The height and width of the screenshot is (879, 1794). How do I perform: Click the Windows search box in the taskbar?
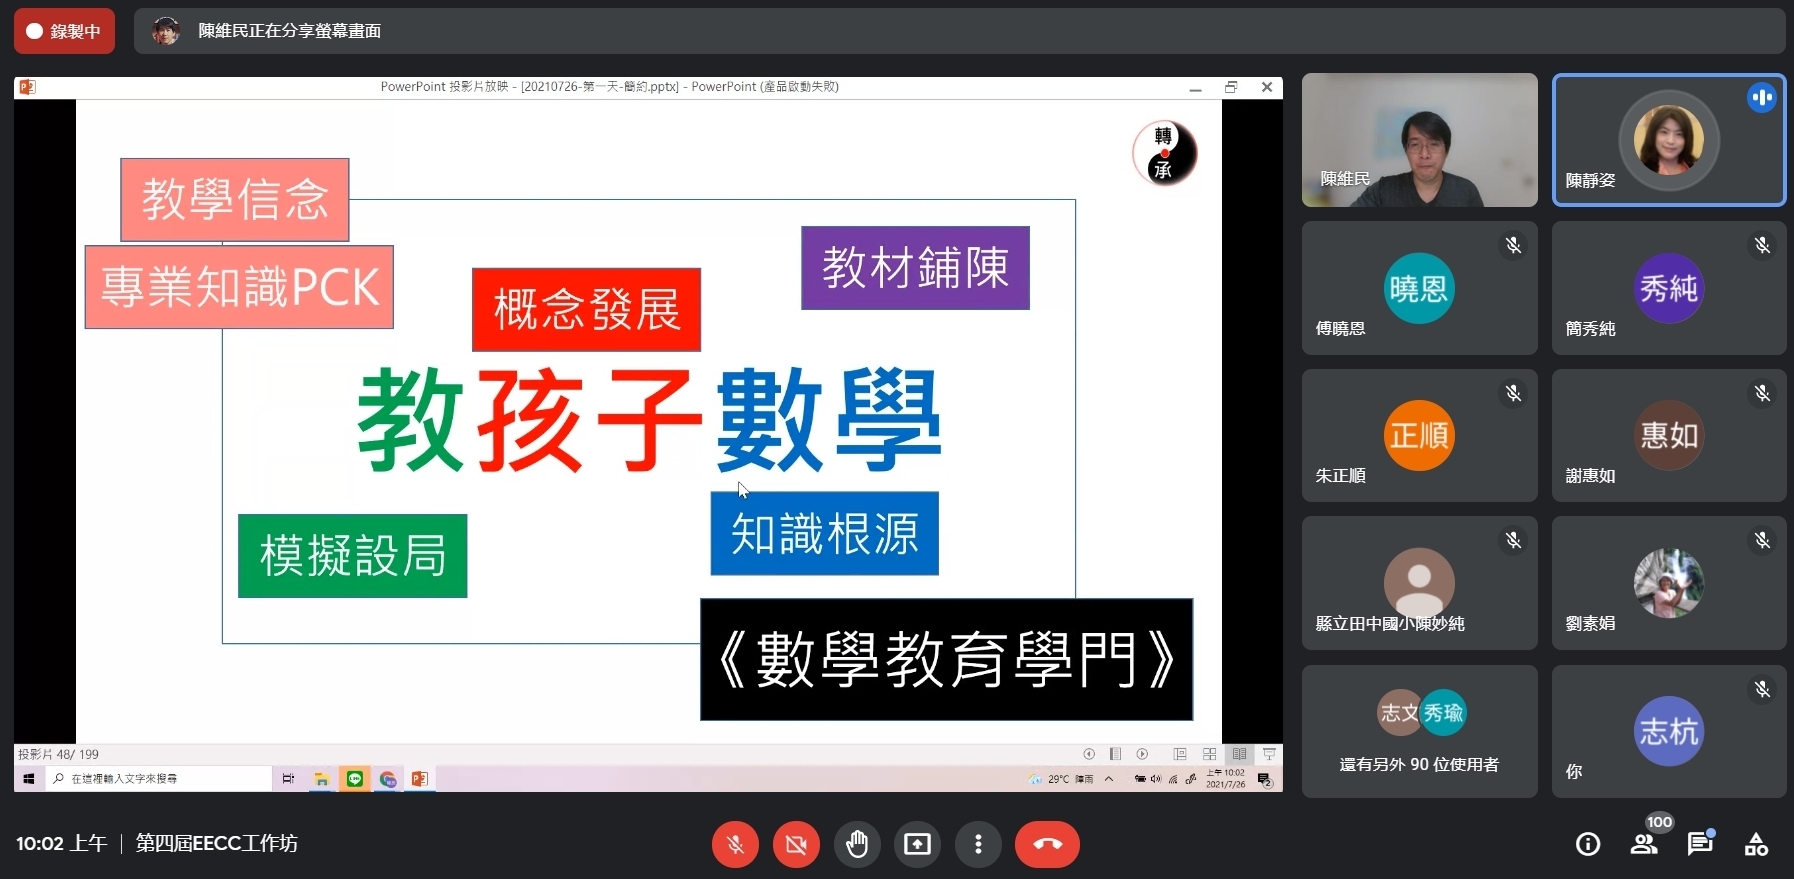(x=160, y=779)
